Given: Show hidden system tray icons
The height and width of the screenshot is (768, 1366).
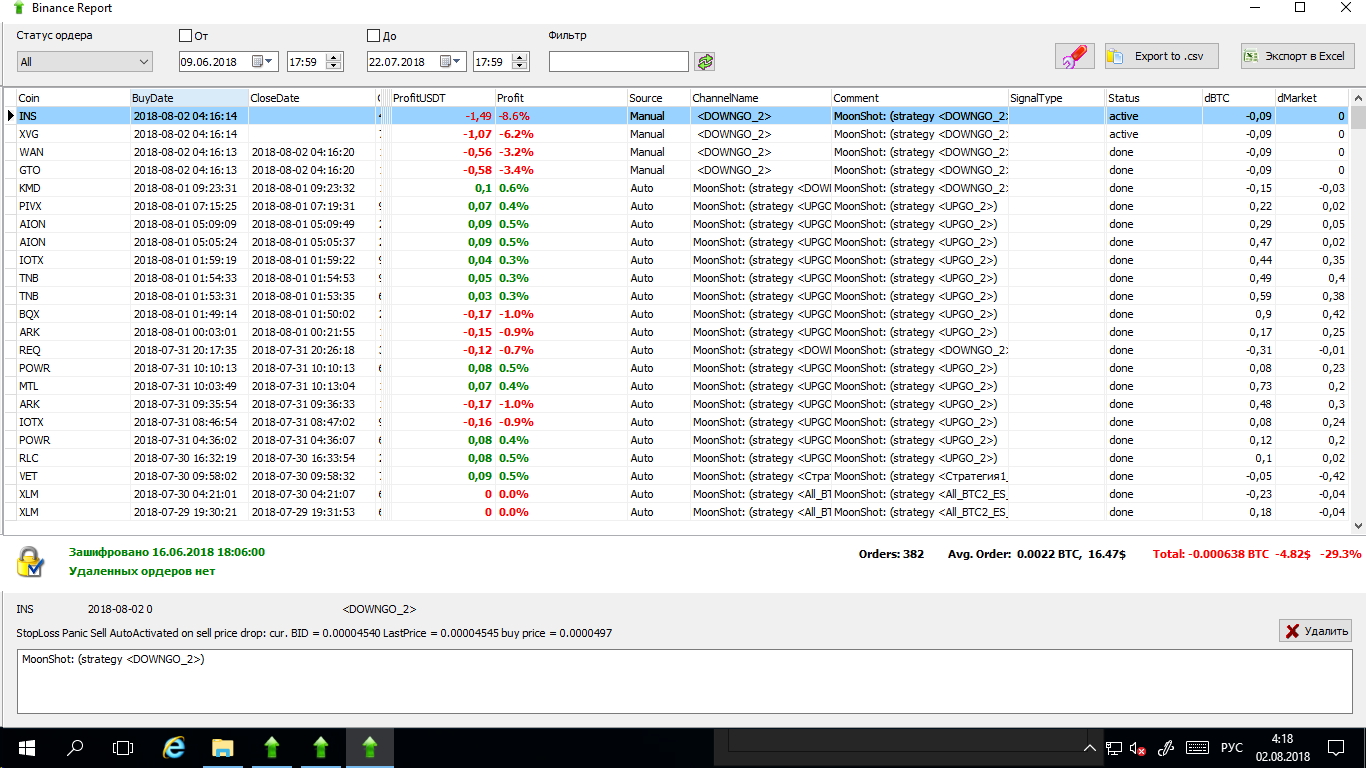Looking at the screenshot, I should click(x=1090, y=748).
